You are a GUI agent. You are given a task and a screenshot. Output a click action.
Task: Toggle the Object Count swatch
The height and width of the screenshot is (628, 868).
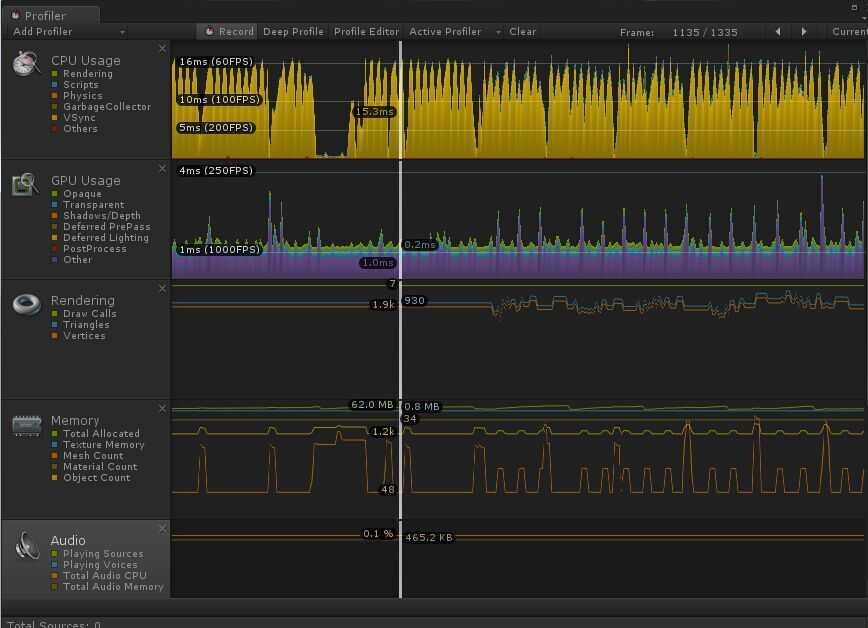pyautogui.click(x=55, y=477)
